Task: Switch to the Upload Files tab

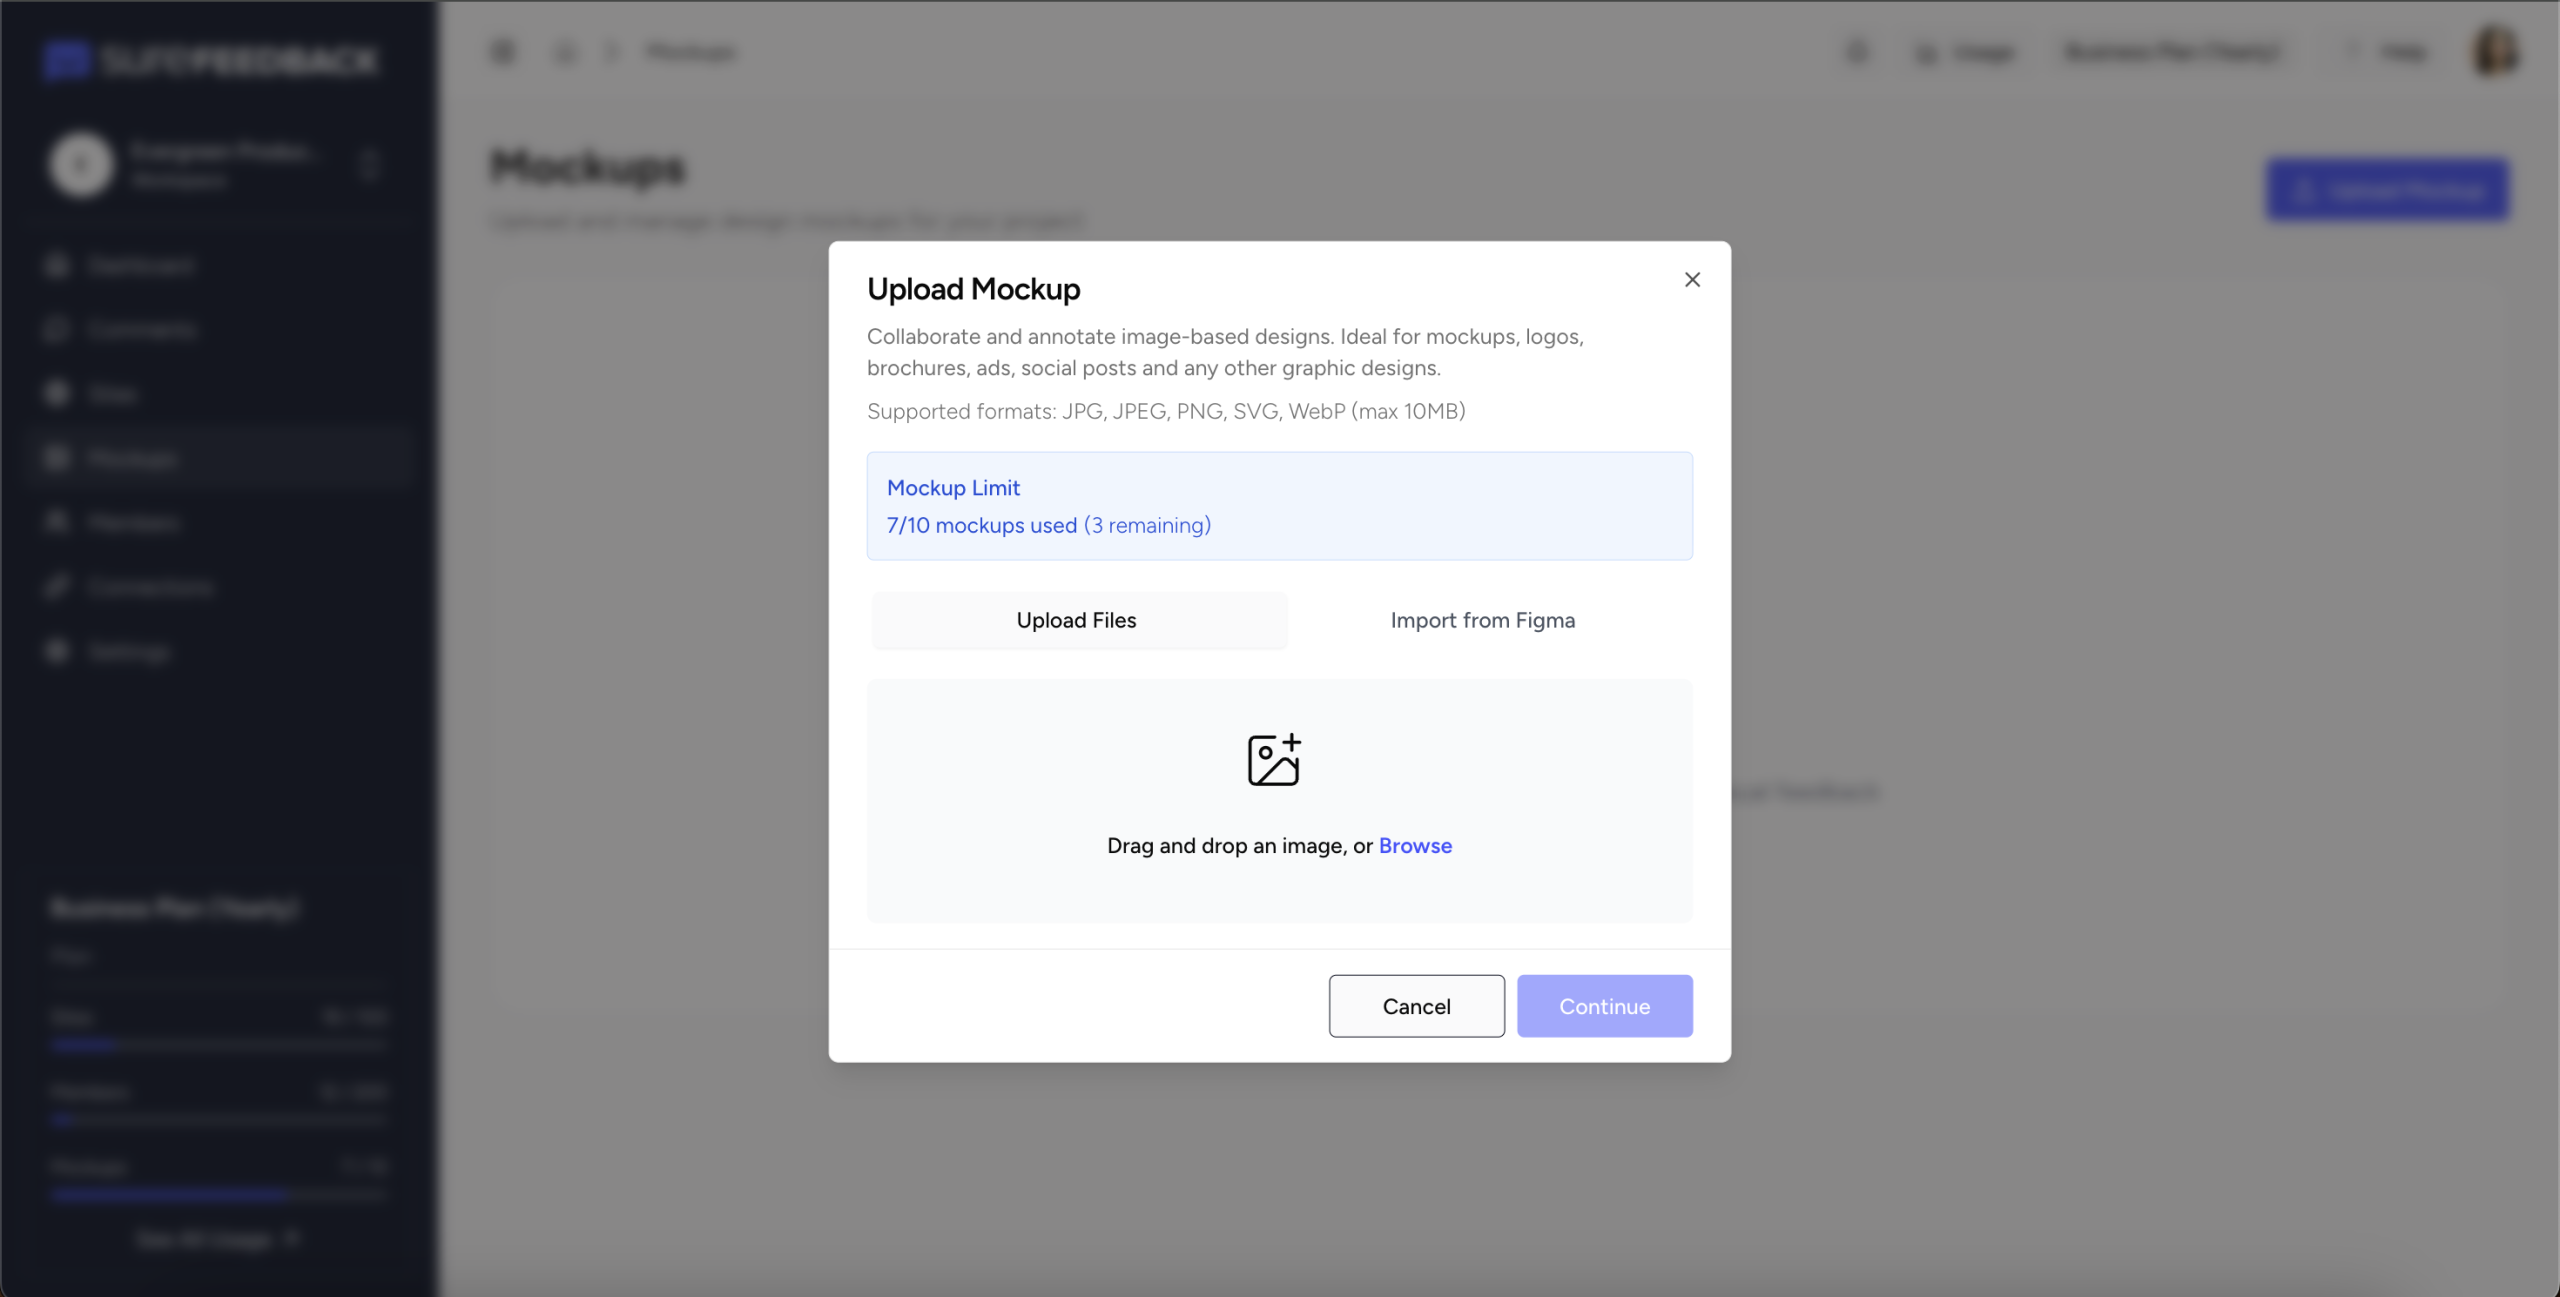Action: [1078, 620]
